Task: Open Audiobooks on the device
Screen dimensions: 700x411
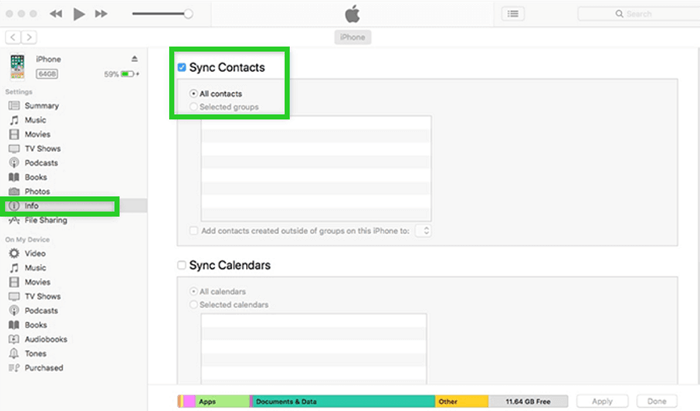Action: (x=45, y=339)
